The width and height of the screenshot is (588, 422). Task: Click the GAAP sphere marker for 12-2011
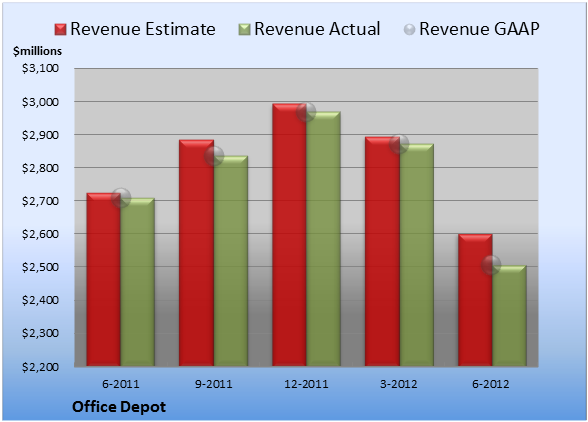306,112
